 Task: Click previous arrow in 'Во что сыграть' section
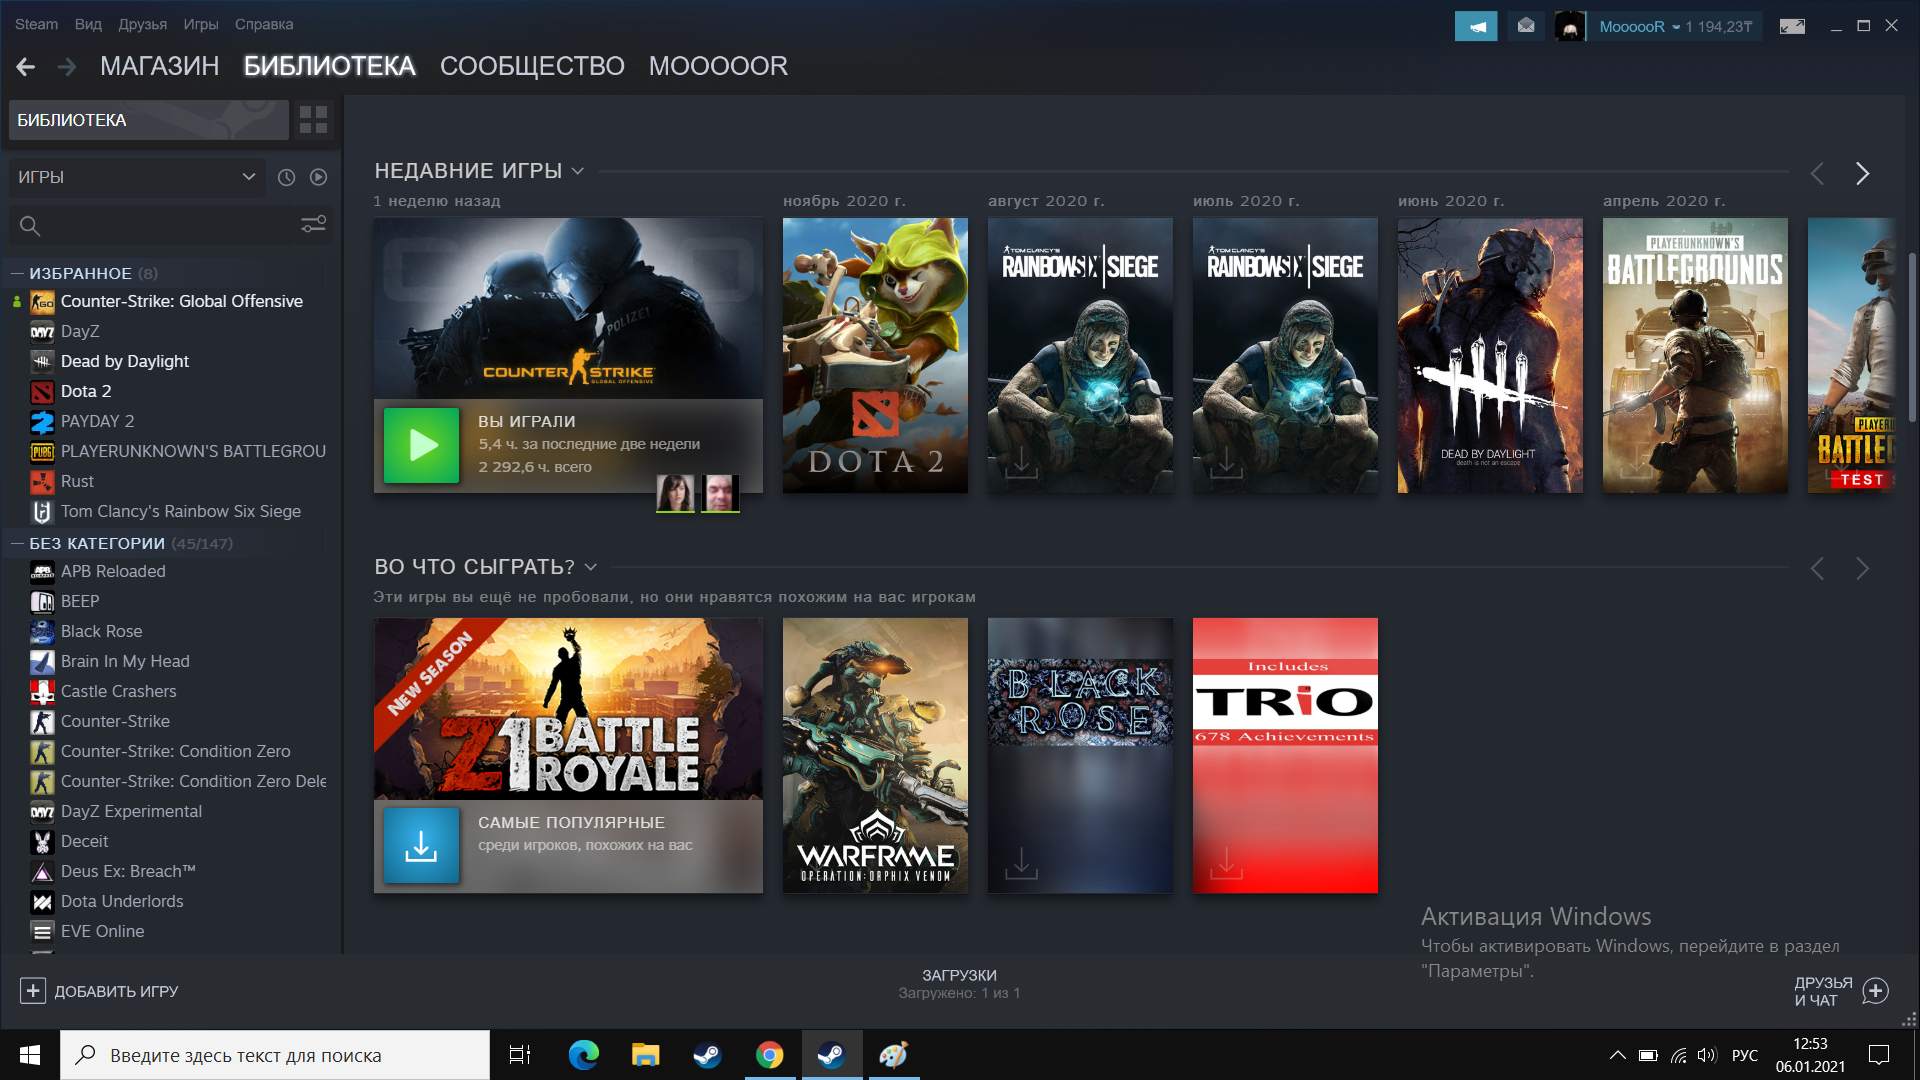tap(1817, 569)
